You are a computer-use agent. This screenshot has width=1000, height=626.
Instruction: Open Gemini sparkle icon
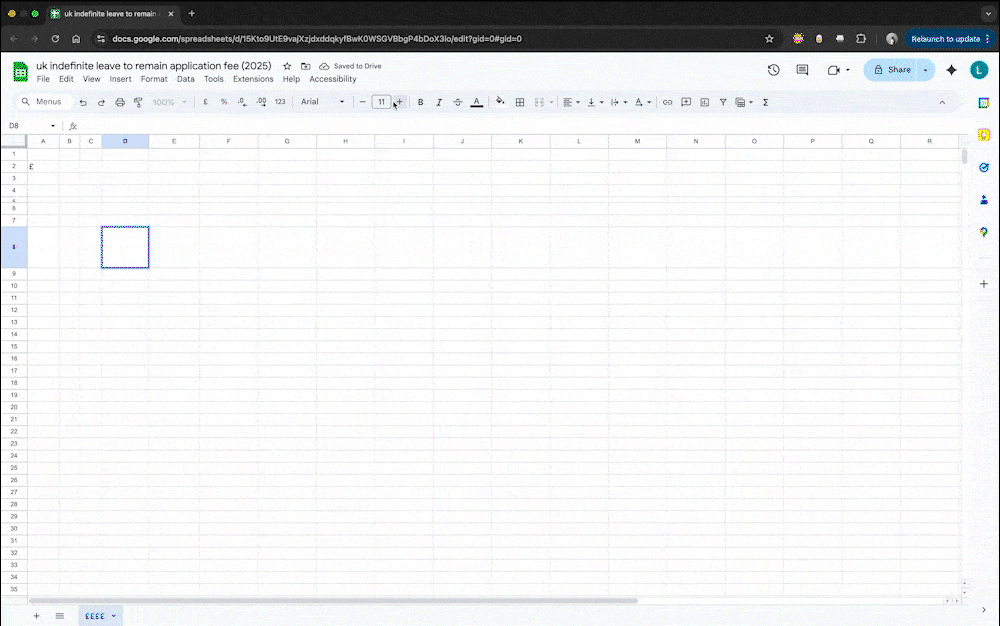point(952,70)
